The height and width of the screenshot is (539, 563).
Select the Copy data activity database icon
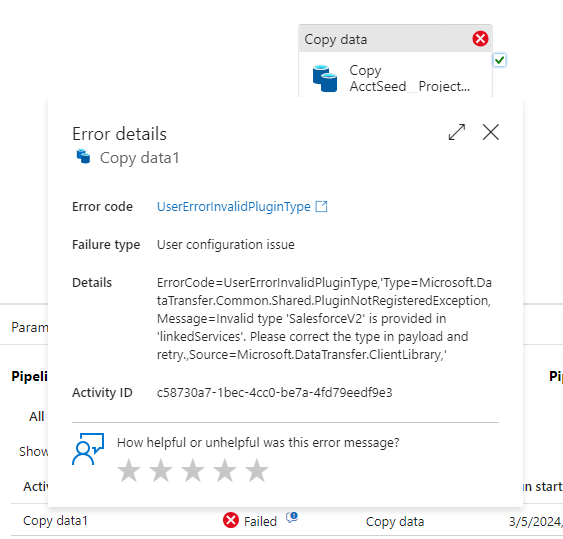click(325, 78)
